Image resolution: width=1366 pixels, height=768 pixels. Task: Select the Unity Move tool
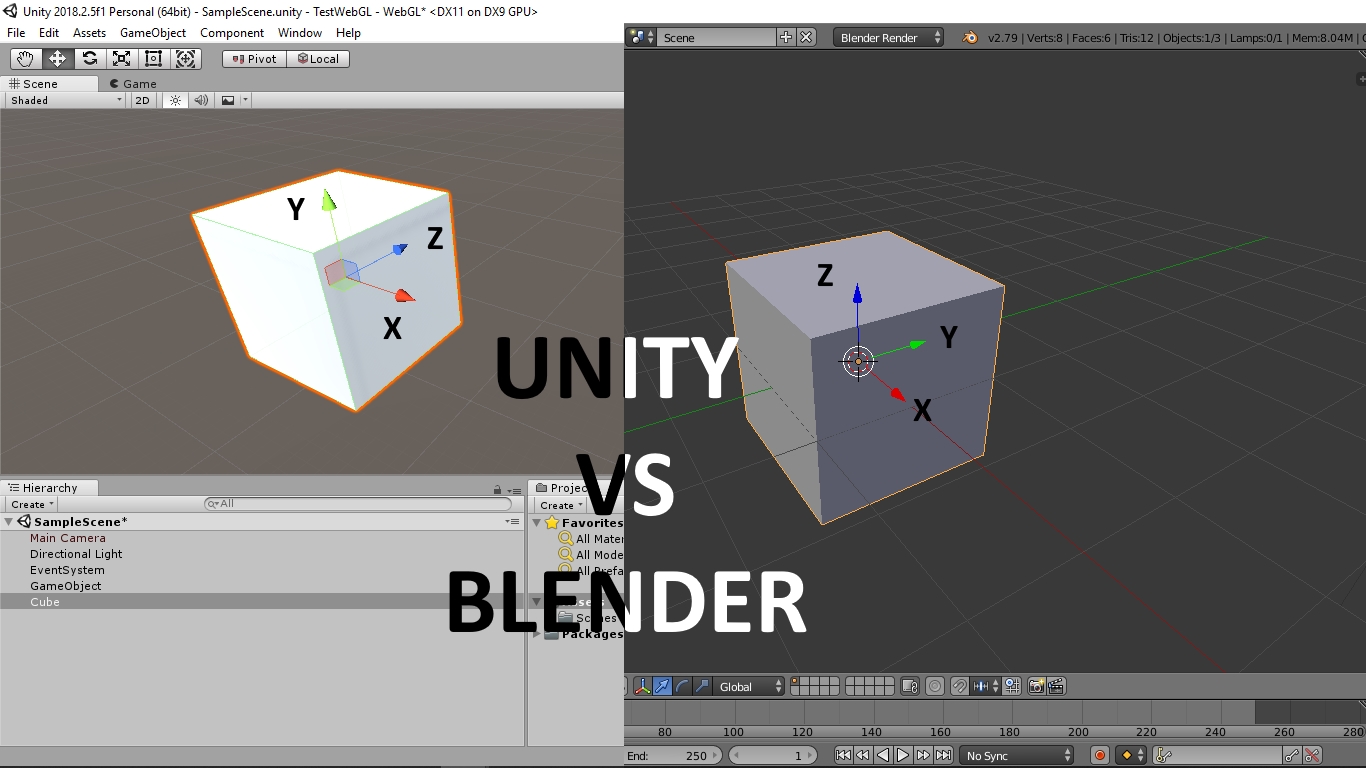point(57,59)
